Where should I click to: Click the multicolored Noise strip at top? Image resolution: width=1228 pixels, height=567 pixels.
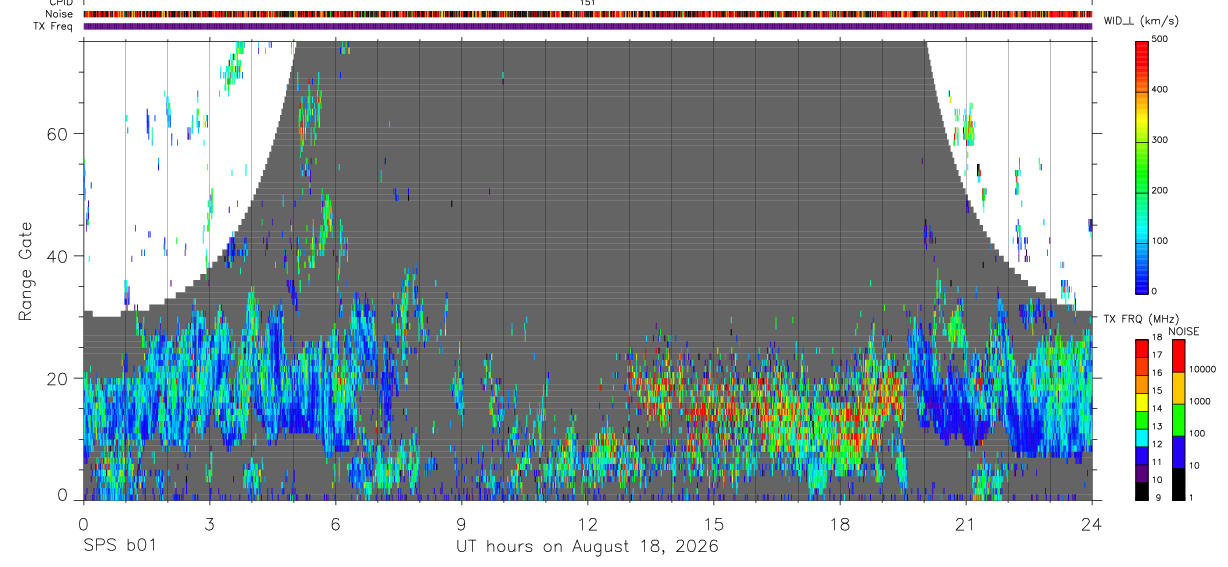pyautogui.click(x=587, y=14)
